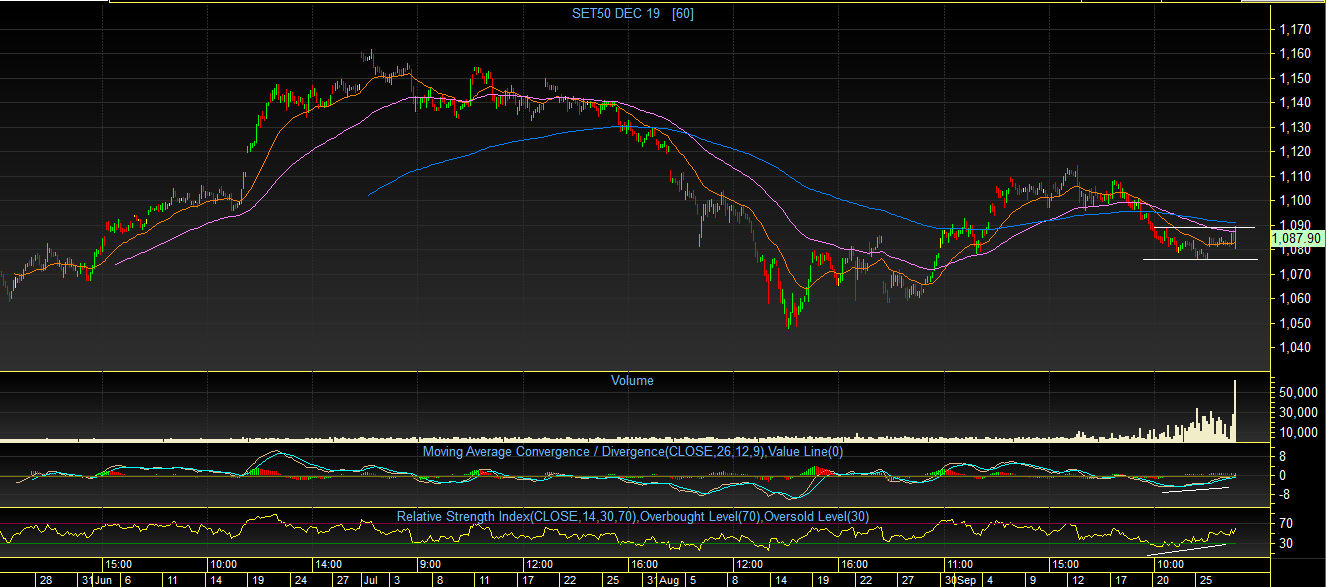Select the Moving Average Convergence / Divergence indicator title
Image resolution: width=1326 pixels, height=587 pixels.
[x=633, y=451]
